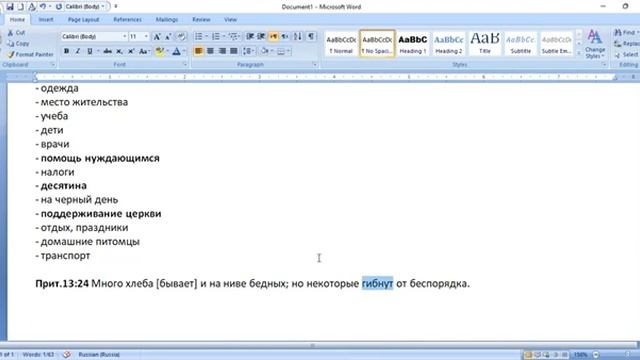Apply shading to the paragraph
The image size is (640, 360).
(264, 51)
